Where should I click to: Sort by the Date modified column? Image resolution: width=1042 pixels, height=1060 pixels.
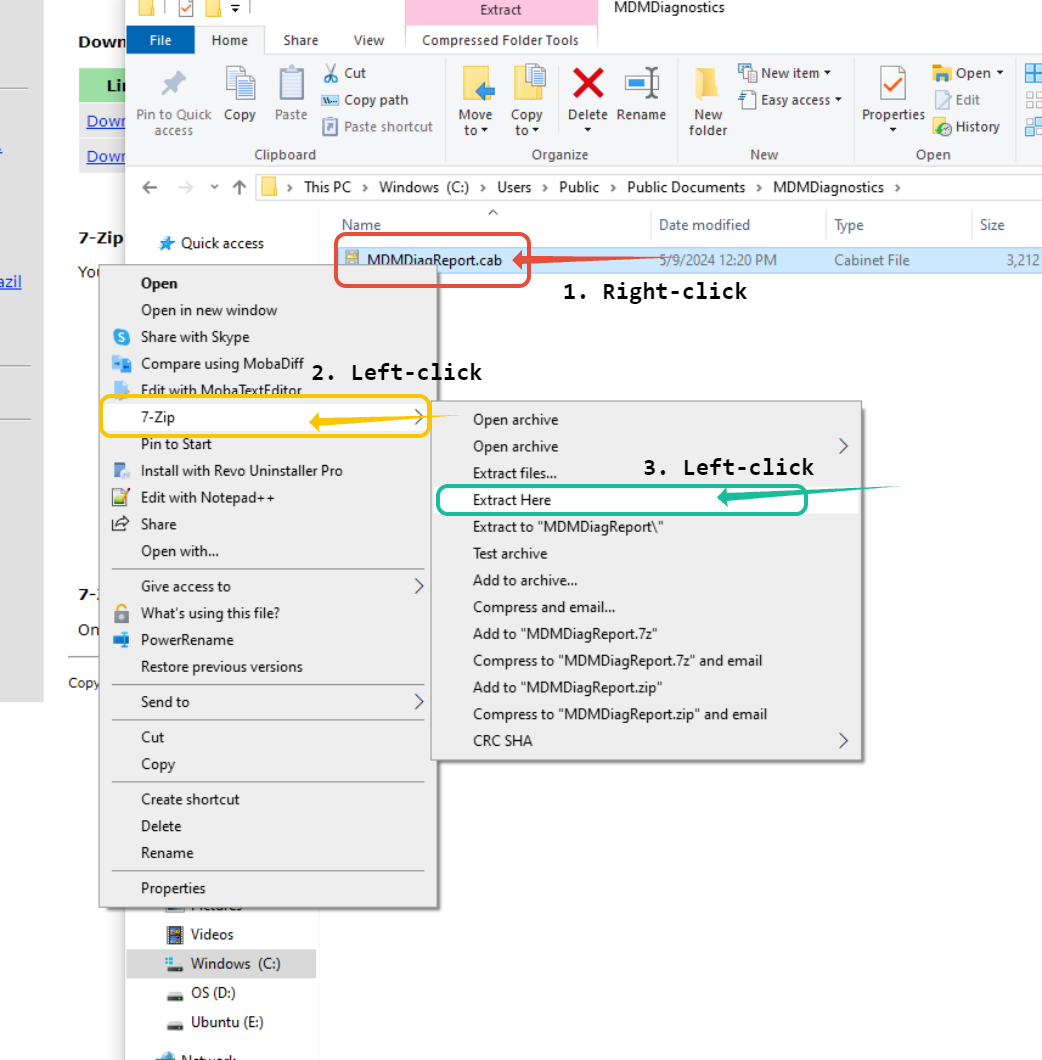tap(704, 225)
